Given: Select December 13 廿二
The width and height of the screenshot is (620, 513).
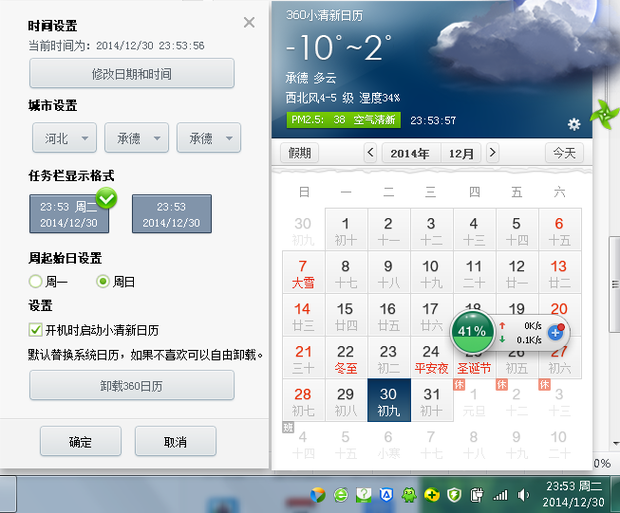Looking at the screenshot, I should (560, 273).
